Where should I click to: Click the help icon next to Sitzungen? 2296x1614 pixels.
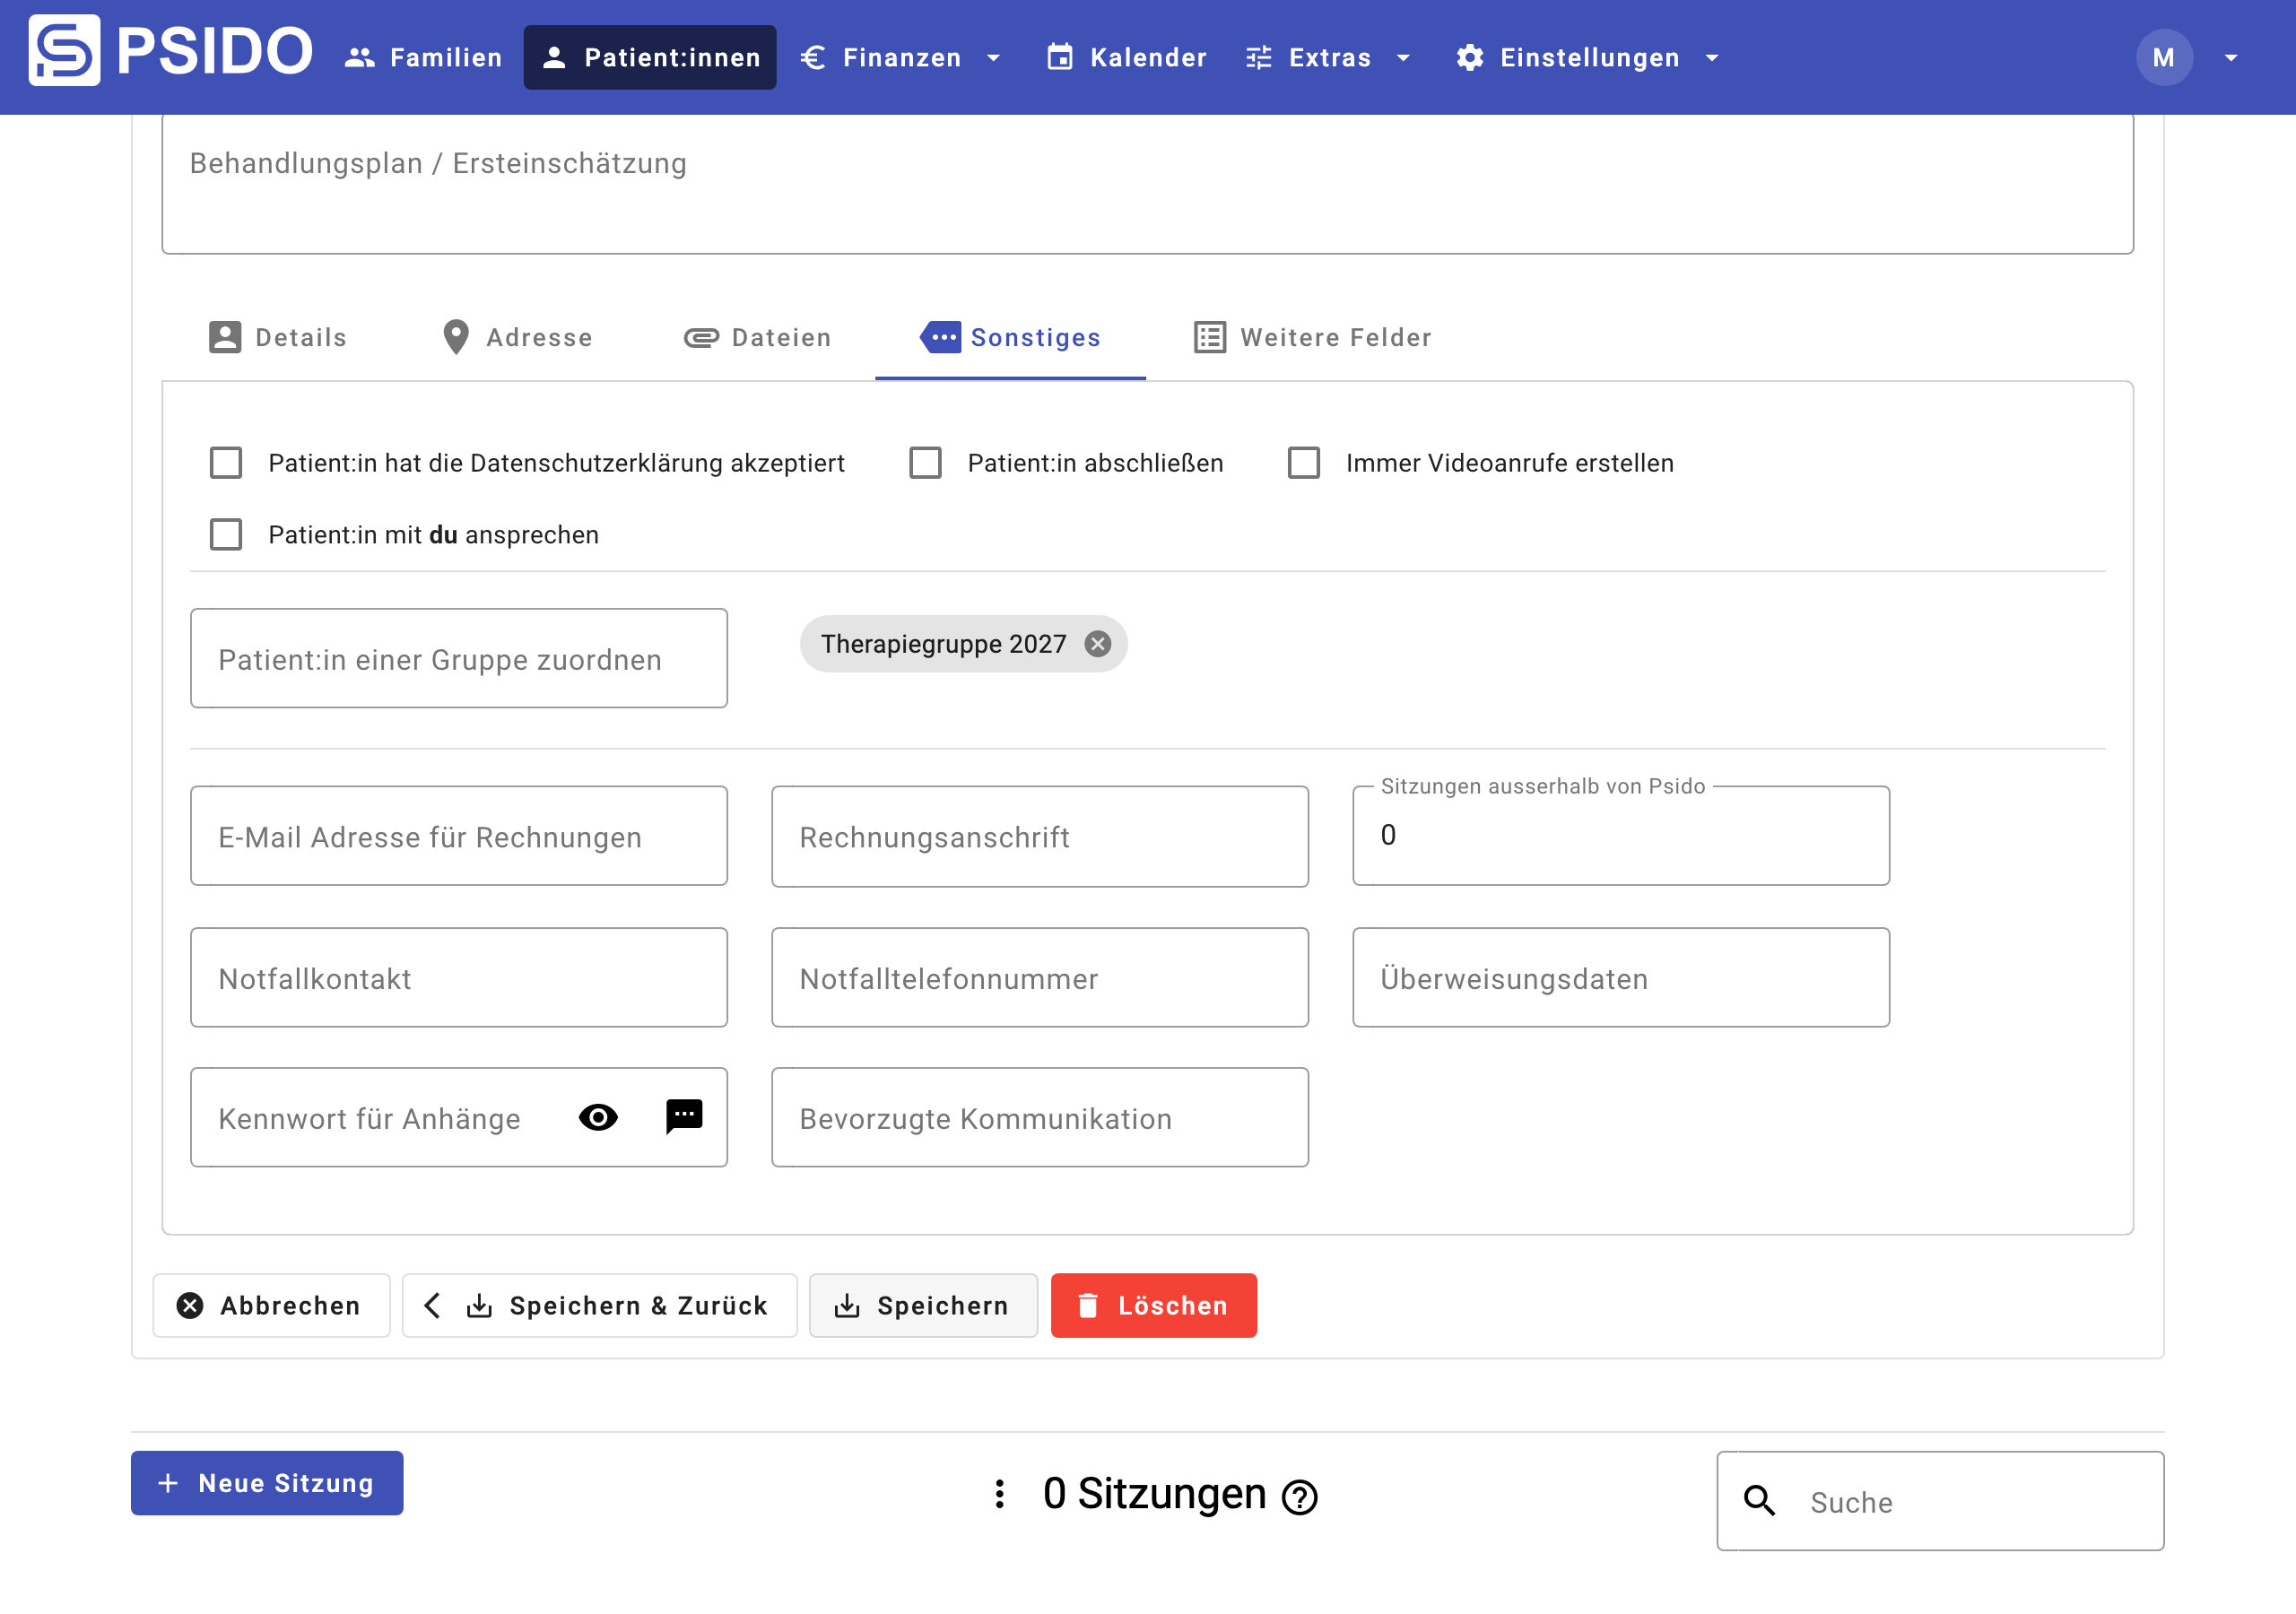pos(1299,1497)
